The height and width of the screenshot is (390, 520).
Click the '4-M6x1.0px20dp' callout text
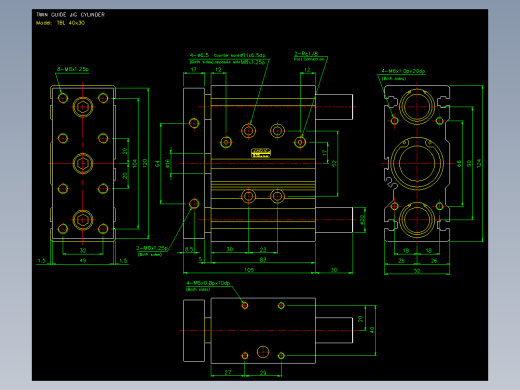tap(403, 71)
